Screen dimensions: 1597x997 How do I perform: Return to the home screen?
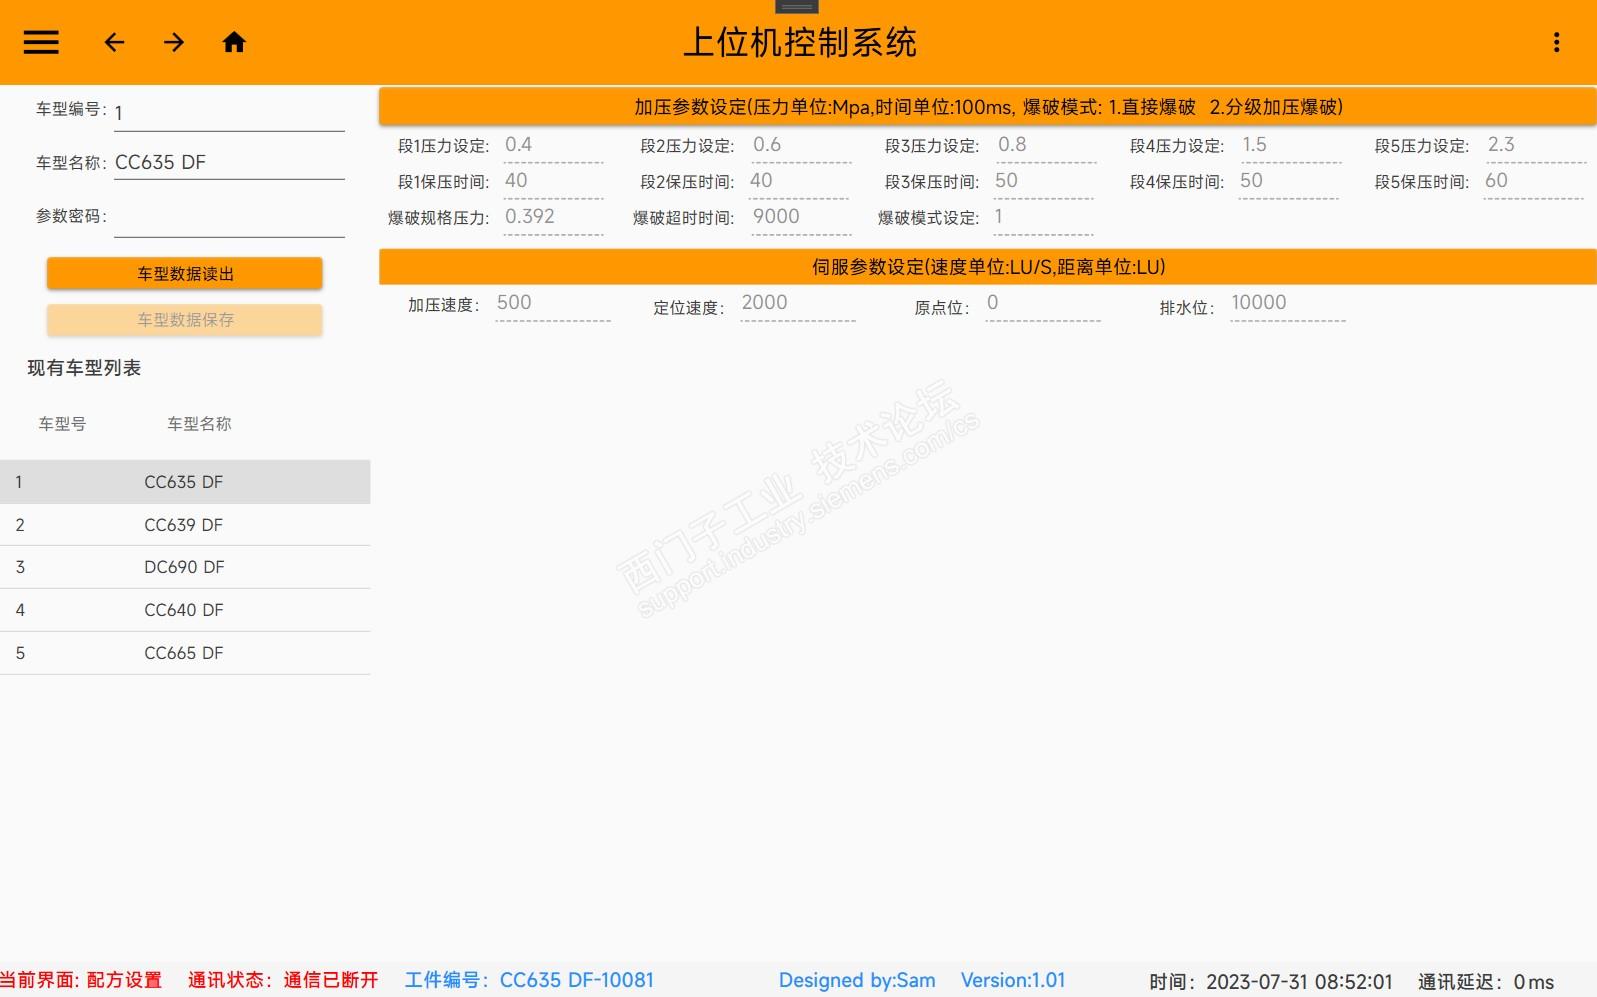click(x=234, y=42)
